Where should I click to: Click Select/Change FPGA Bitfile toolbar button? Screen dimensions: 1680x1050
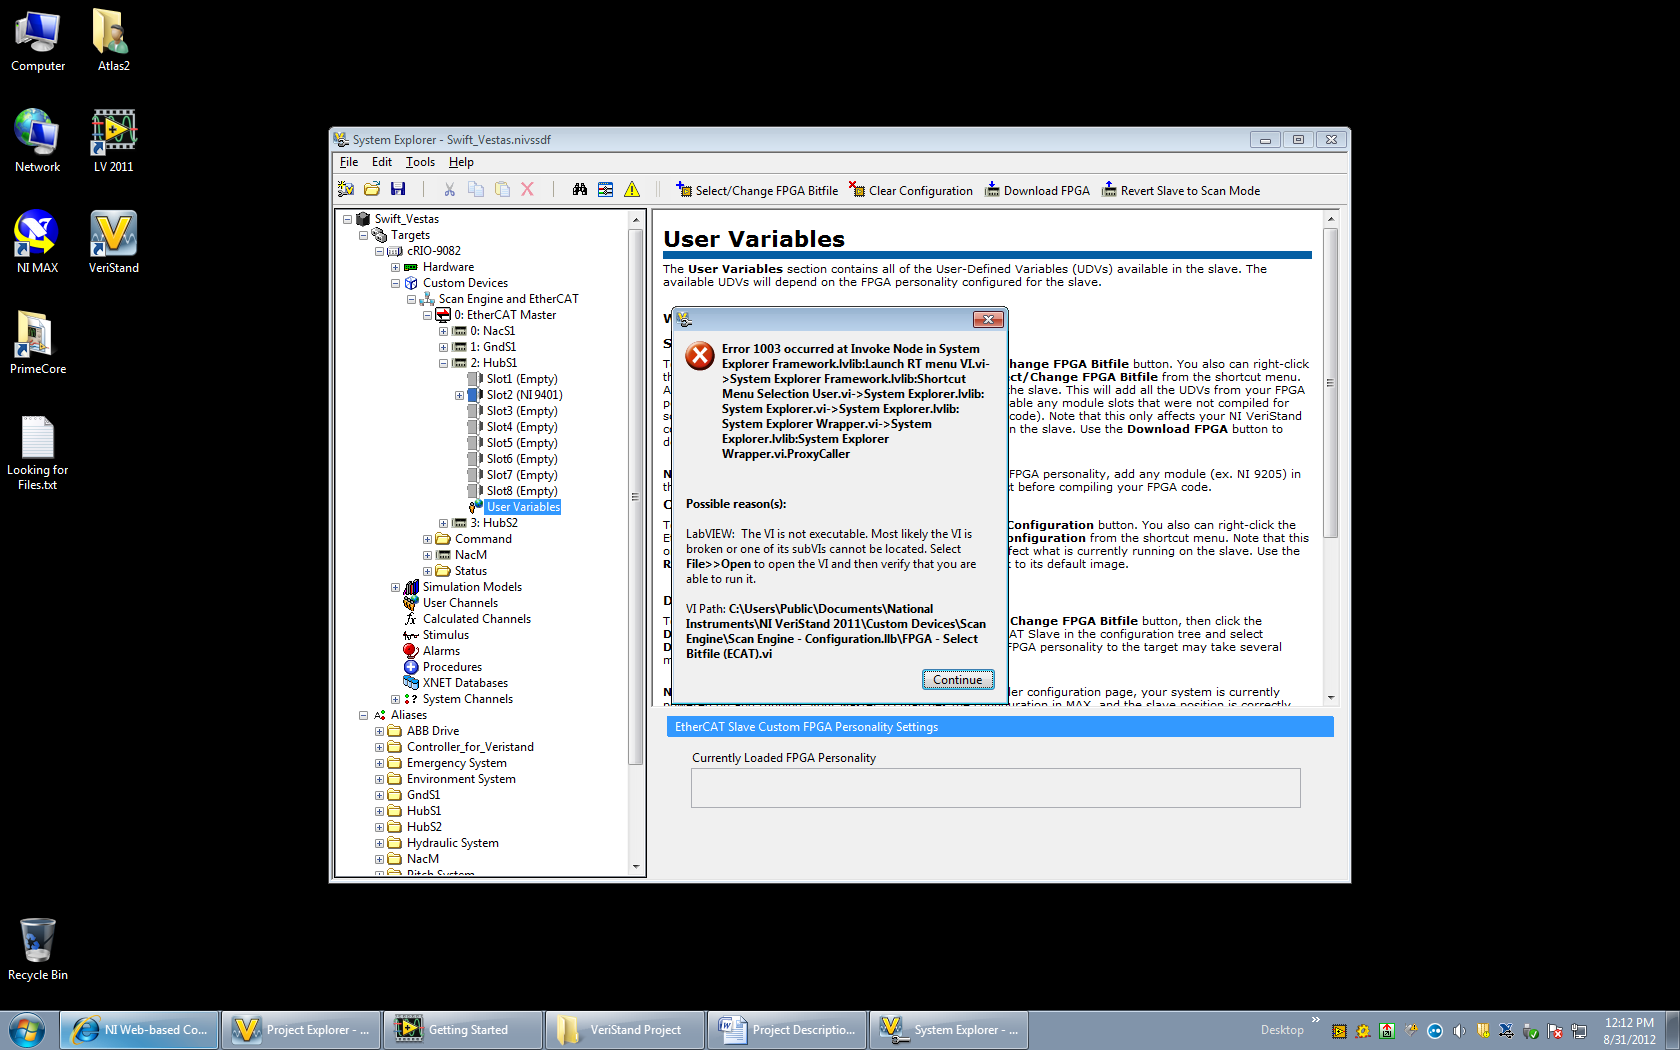tap(757, 190)
